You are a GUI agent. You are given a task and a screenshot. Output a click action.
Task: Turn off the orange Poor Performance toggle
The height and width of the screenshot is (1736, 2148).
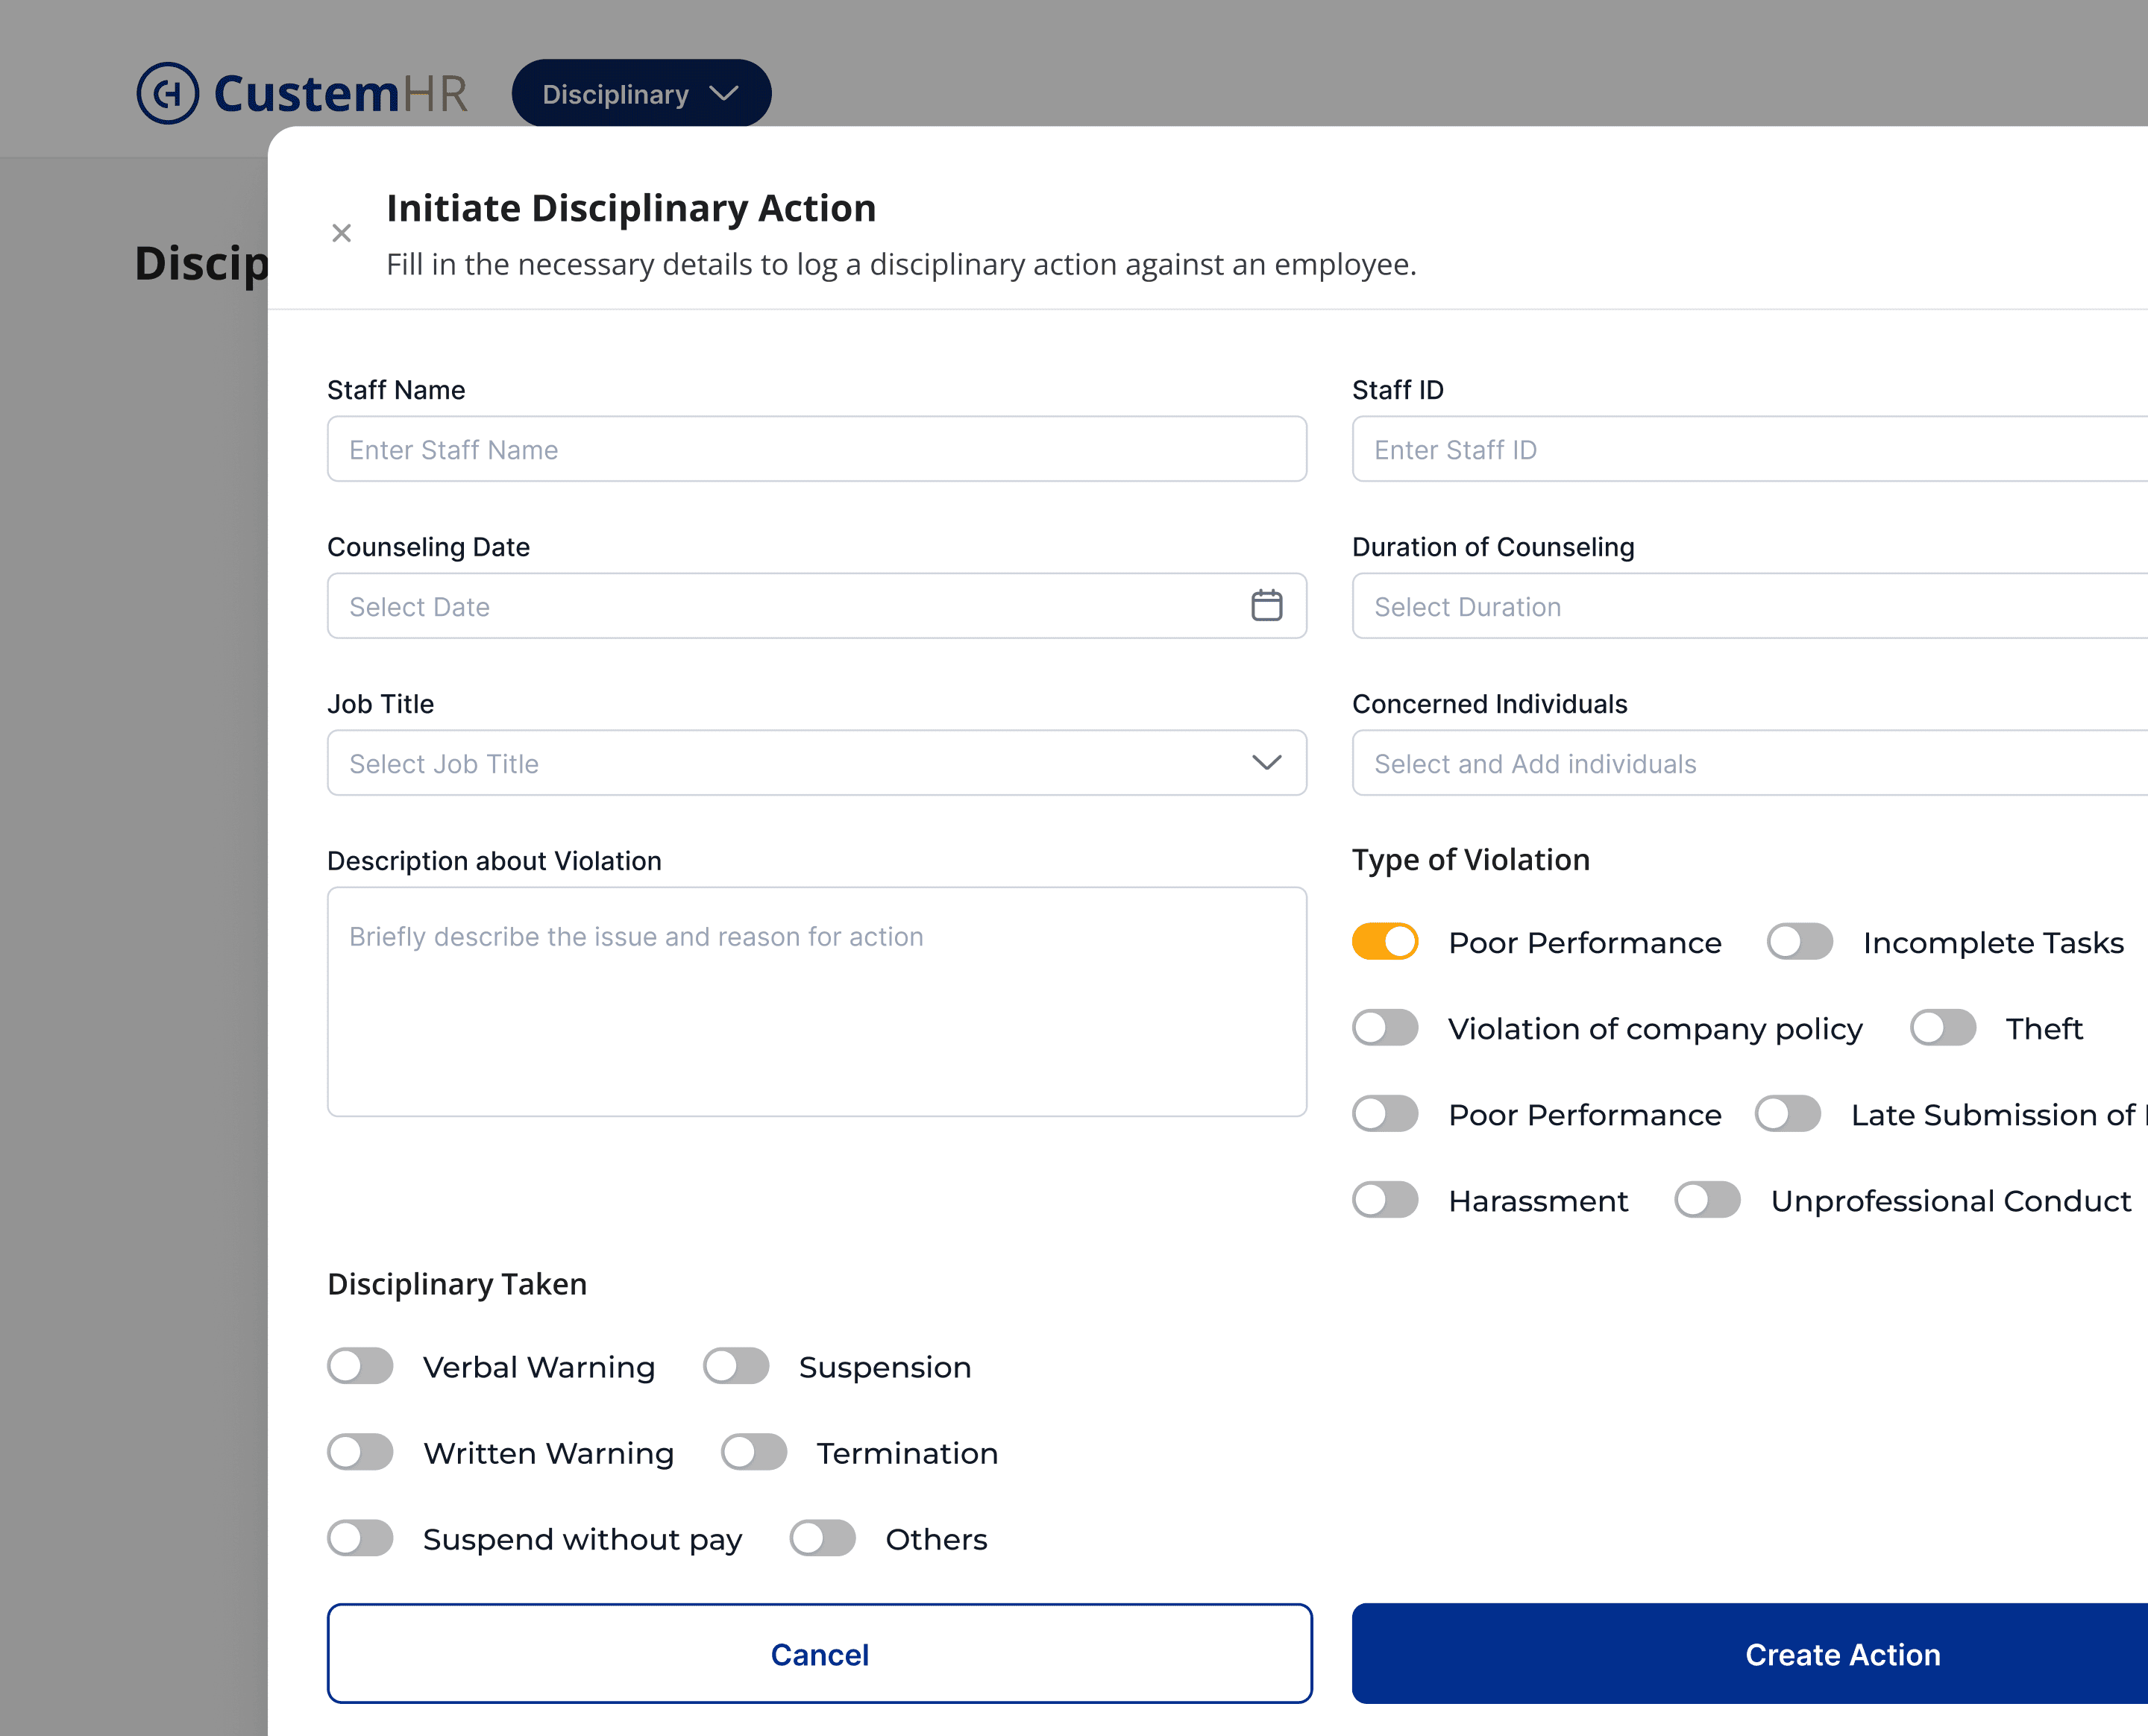tap(1385, 942)
